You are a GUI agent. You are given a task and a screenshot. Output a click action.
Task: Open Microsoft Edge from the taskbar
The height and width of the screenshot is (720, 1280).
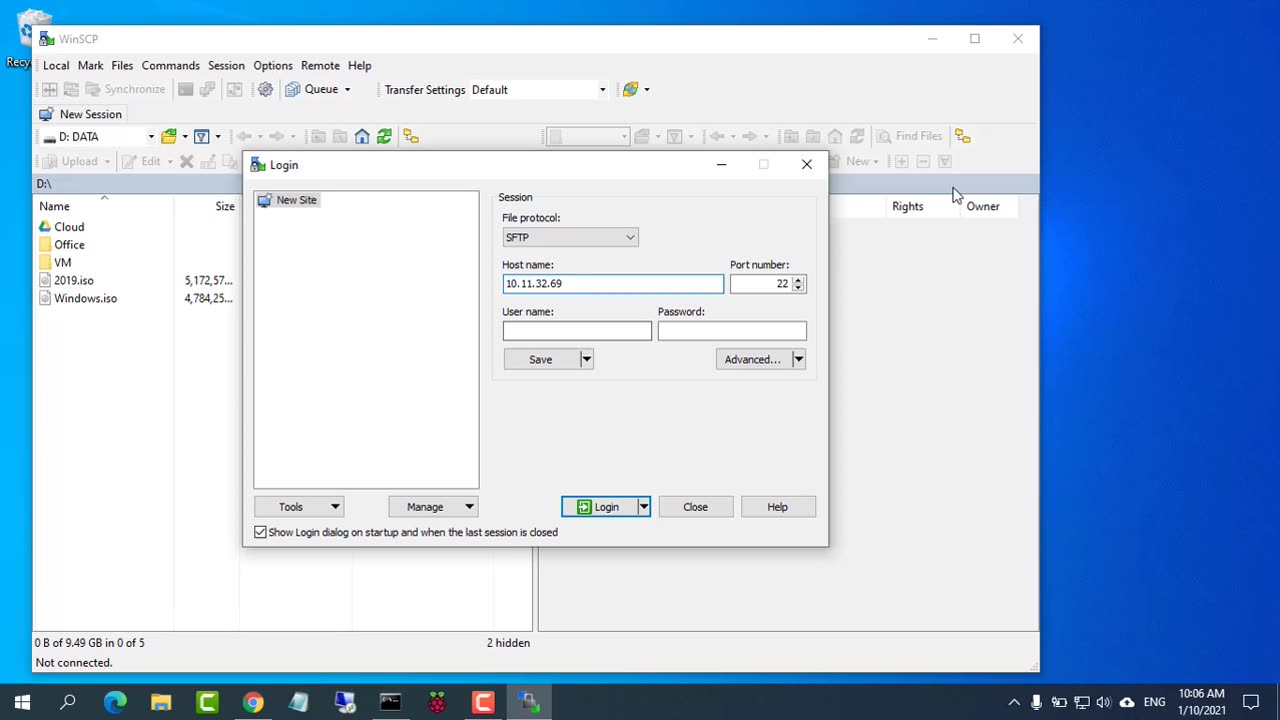click(x=115, y=702)
